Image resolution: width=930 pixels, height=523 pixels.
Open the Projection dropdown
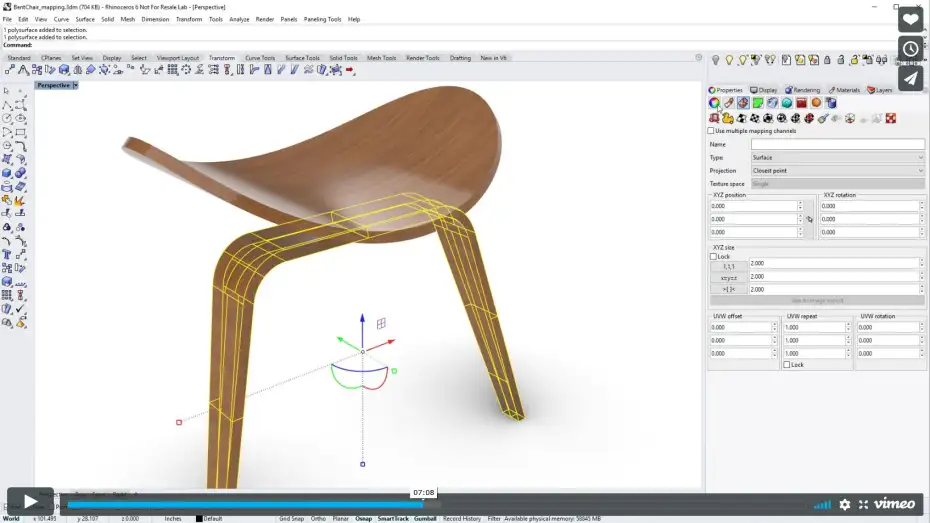[837, 171]
